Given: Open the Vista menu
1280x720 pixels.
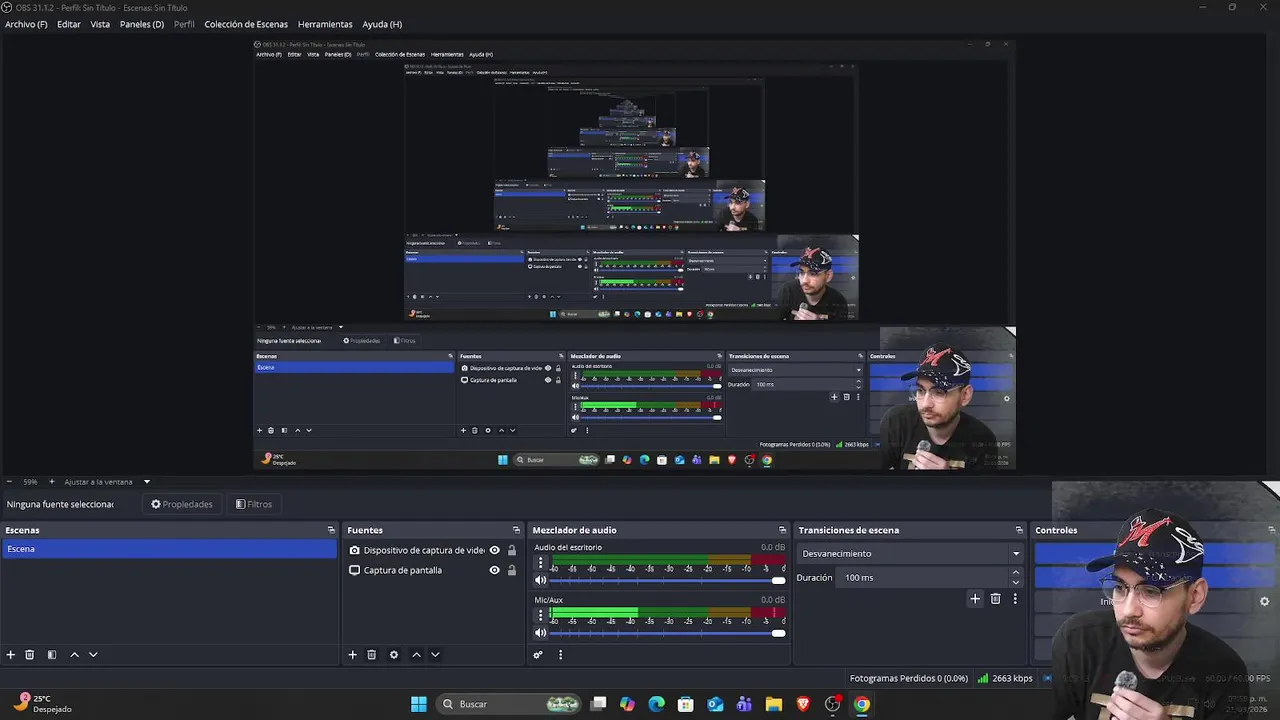Looking at the screenshot, I should (100, 24).
